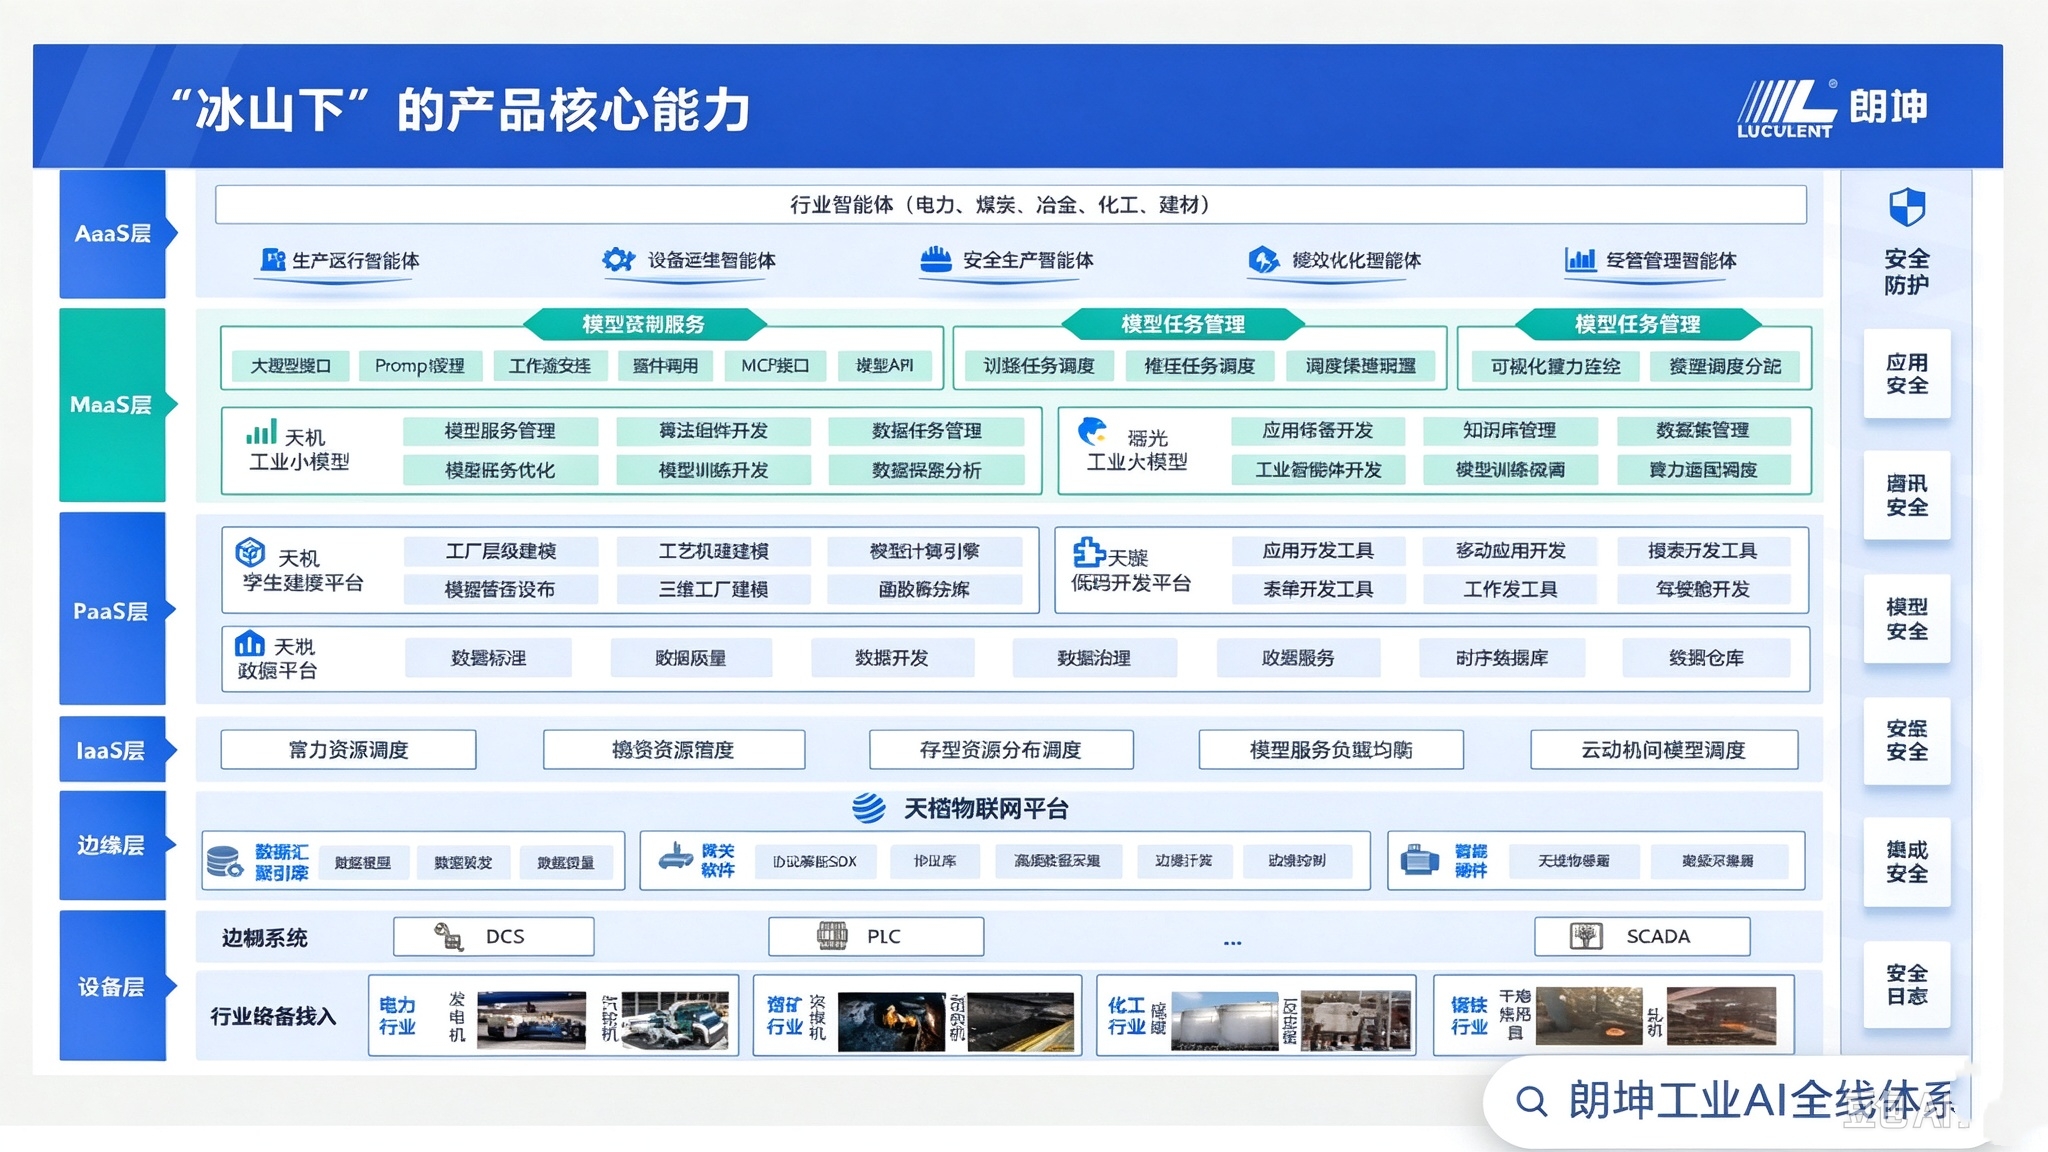Click the 模型安全 security card
The width and height of the screenshot is (2048, 1152).
click(x=1907, y=619)
